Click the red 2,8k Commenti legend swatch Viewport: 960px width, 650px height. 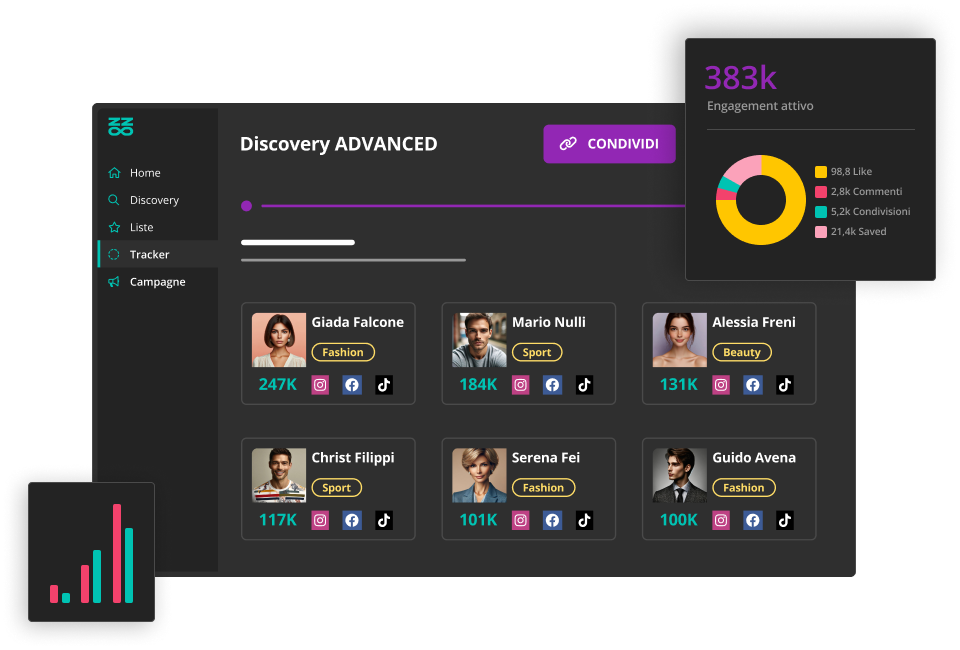click(821, 192)
